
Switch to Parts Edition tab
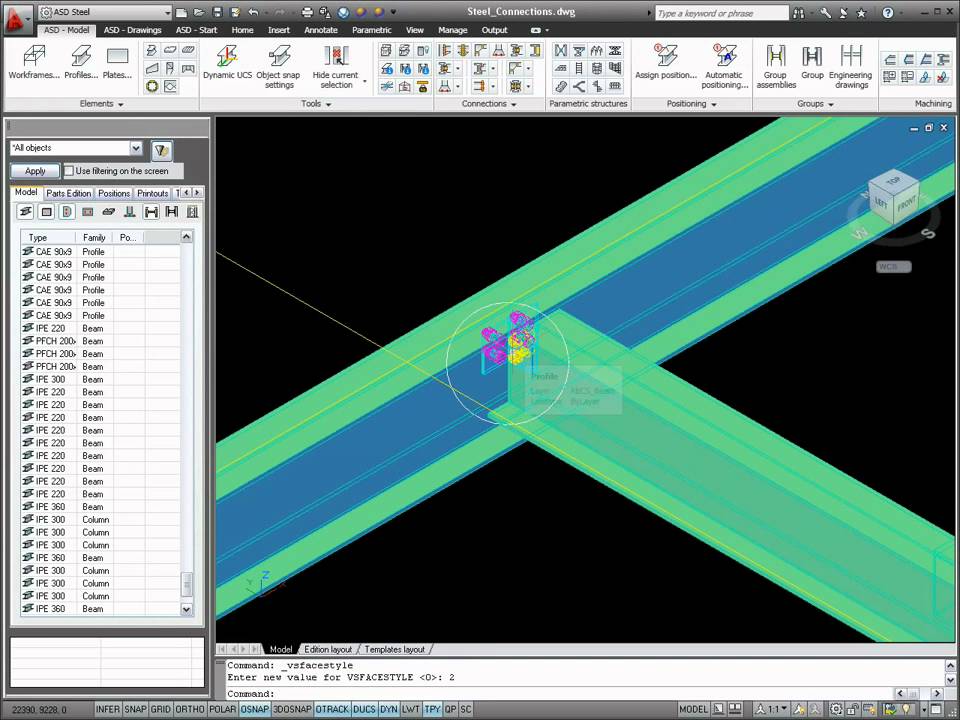pos(69,193)
